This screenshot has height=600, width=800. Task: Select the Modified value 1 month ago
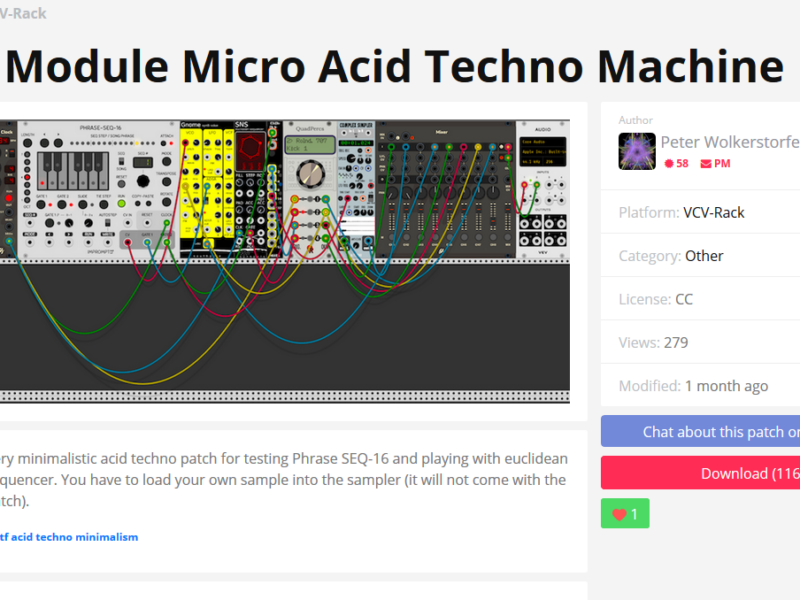[x=726, y=386]
